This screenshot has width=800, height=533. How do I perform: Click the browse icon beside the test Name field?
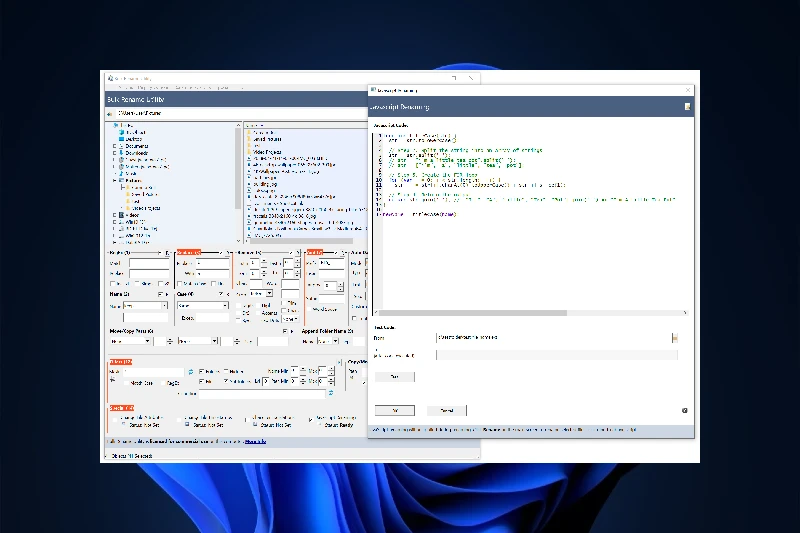click(x=674, y=338)
